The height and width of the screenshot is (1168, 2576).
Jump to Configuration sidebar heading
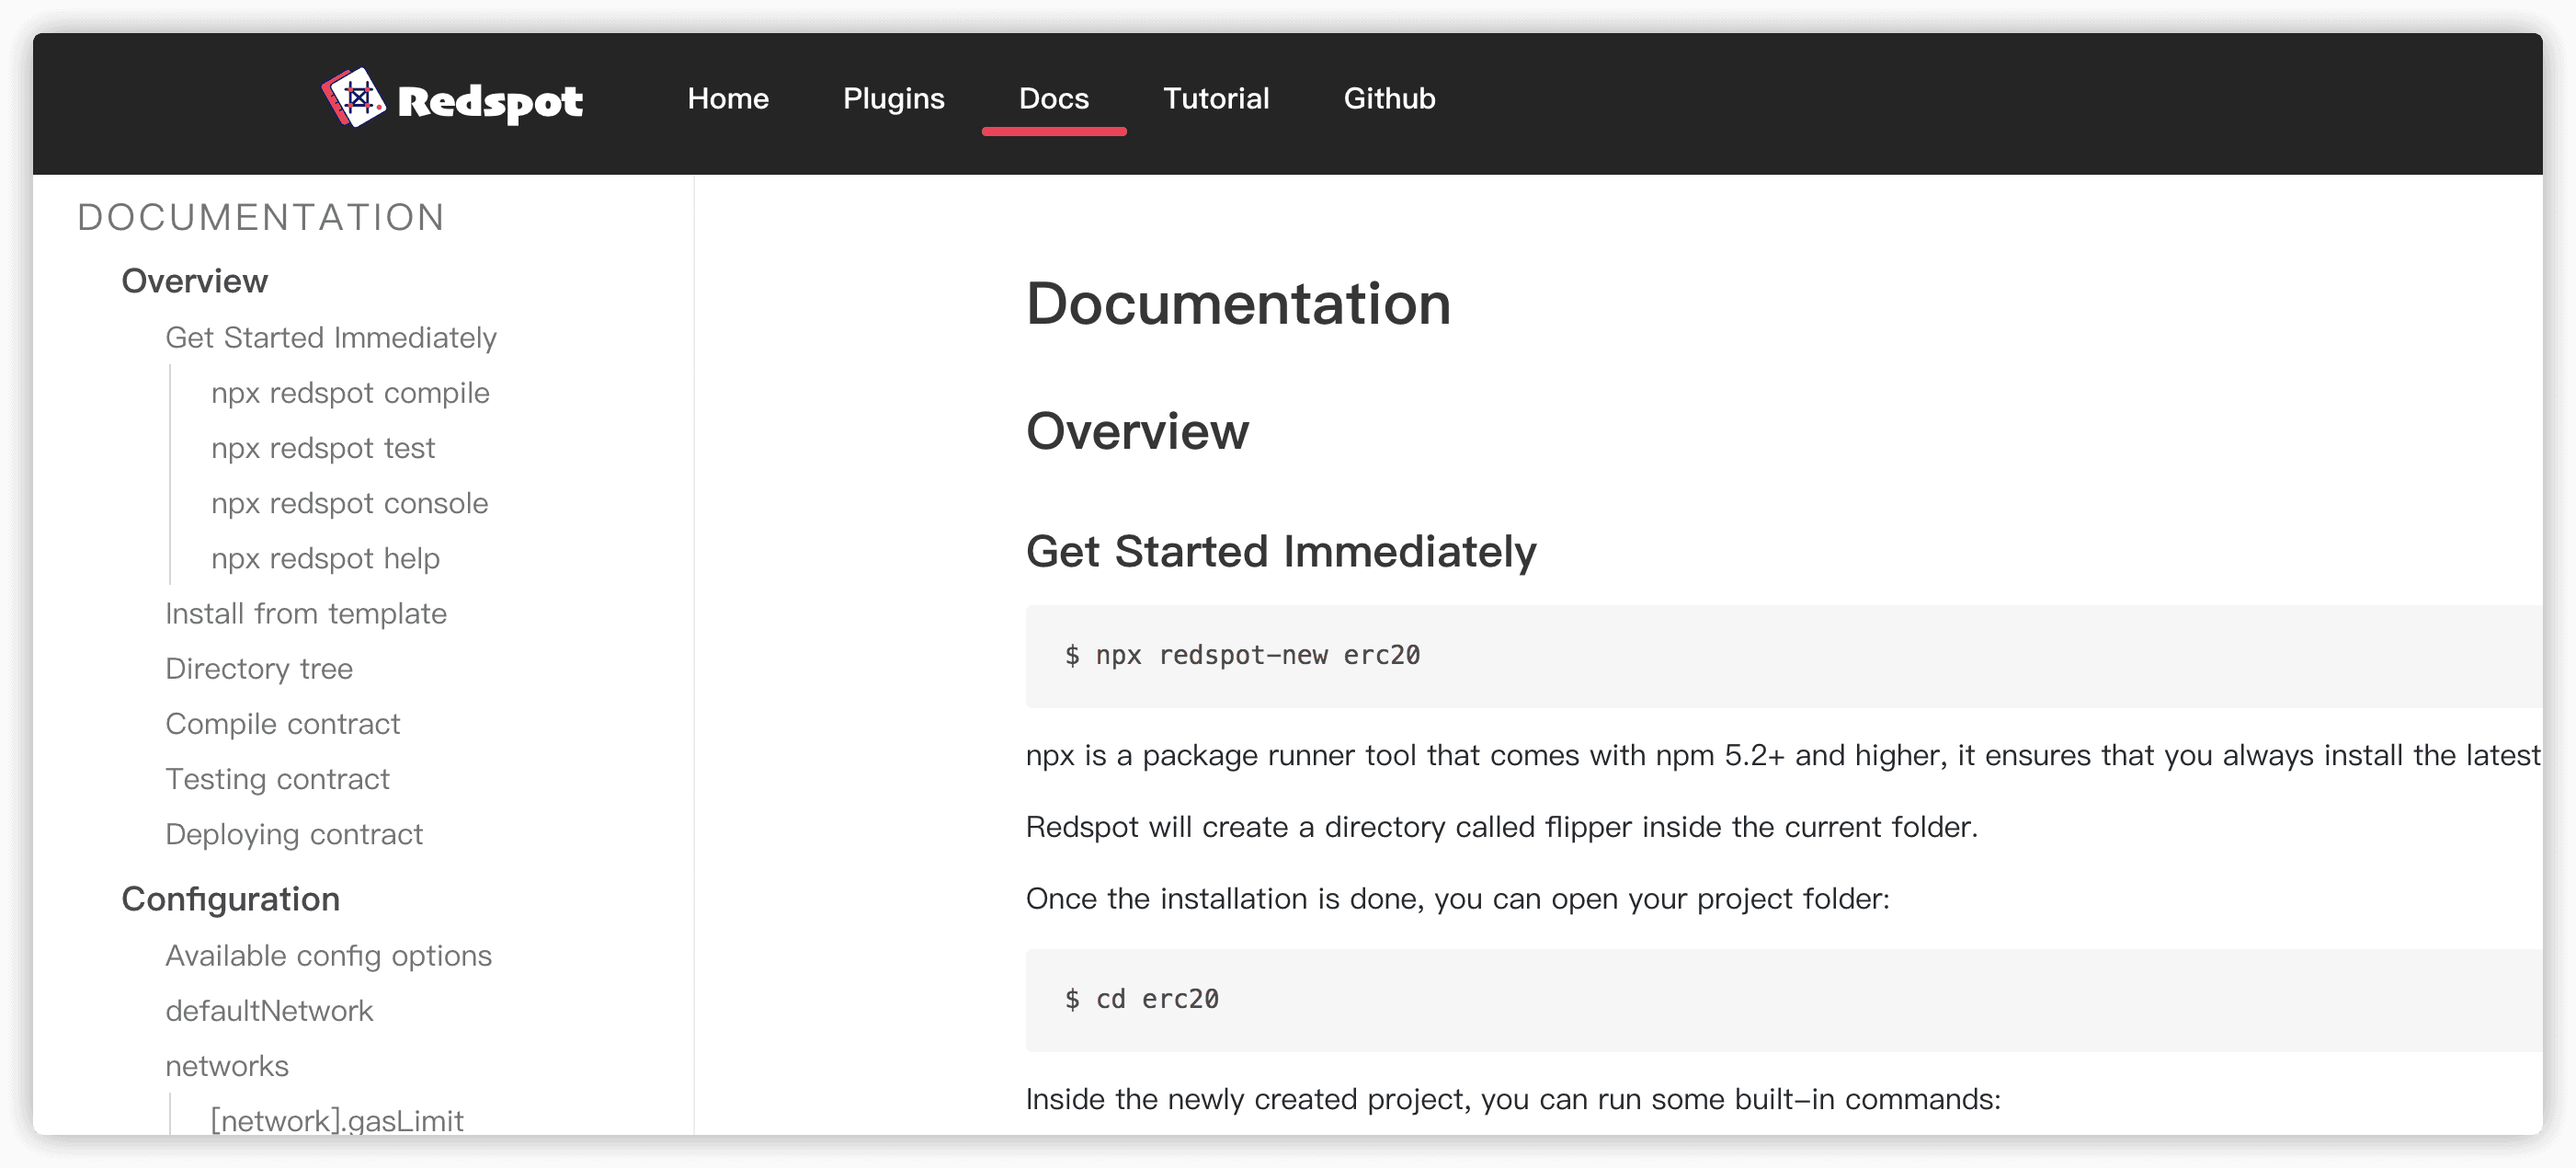coord(230,899)
